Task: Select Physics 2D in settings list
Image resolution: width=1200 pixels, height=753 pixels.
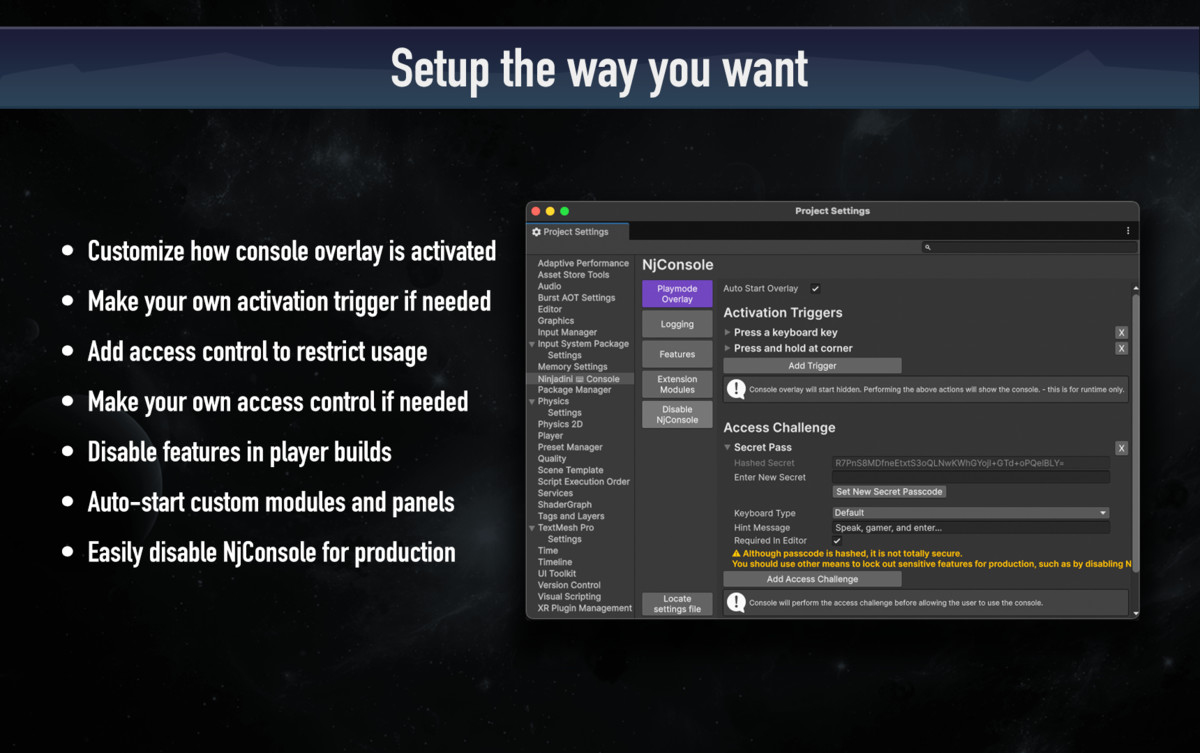Action: [x=560, y=425]
